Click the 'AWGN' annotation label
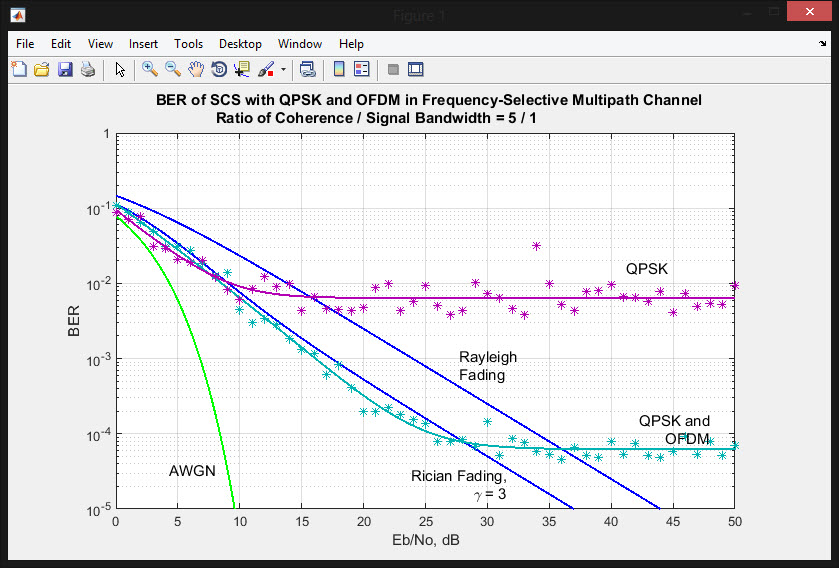839x568 pixels. [192, 471]
